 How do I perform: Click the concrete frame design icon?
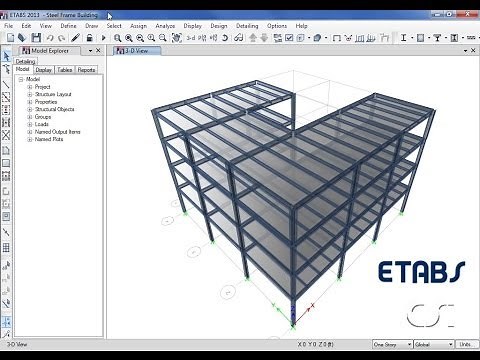421,38
